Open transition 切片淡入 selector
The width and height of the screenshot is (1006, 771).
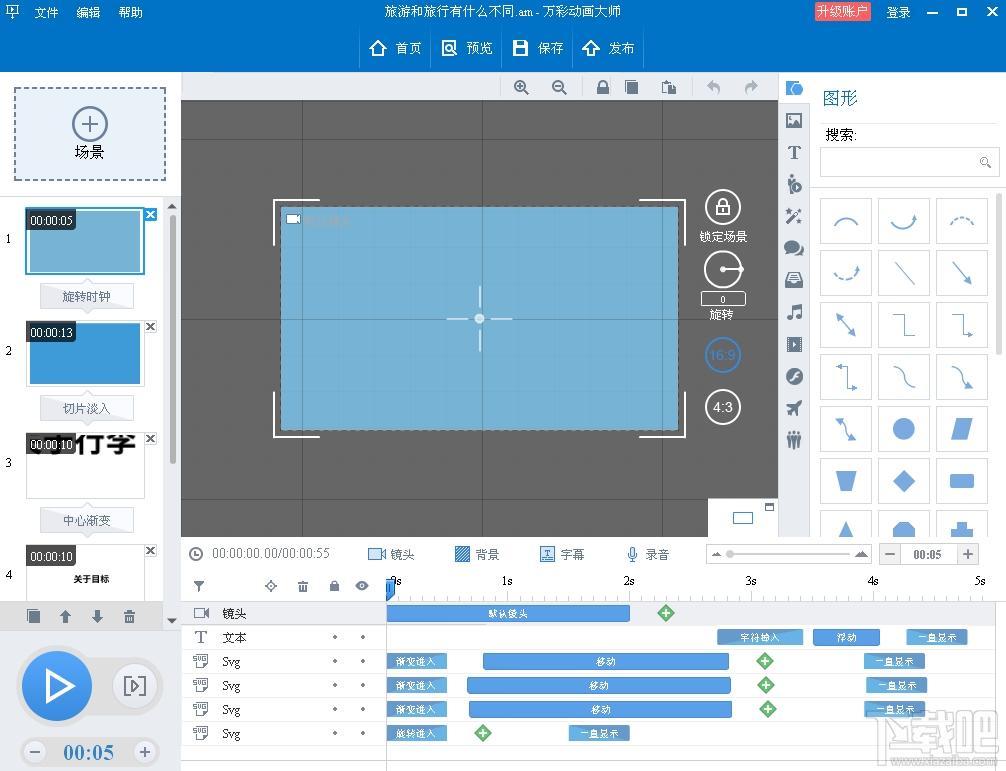(87, 408)
